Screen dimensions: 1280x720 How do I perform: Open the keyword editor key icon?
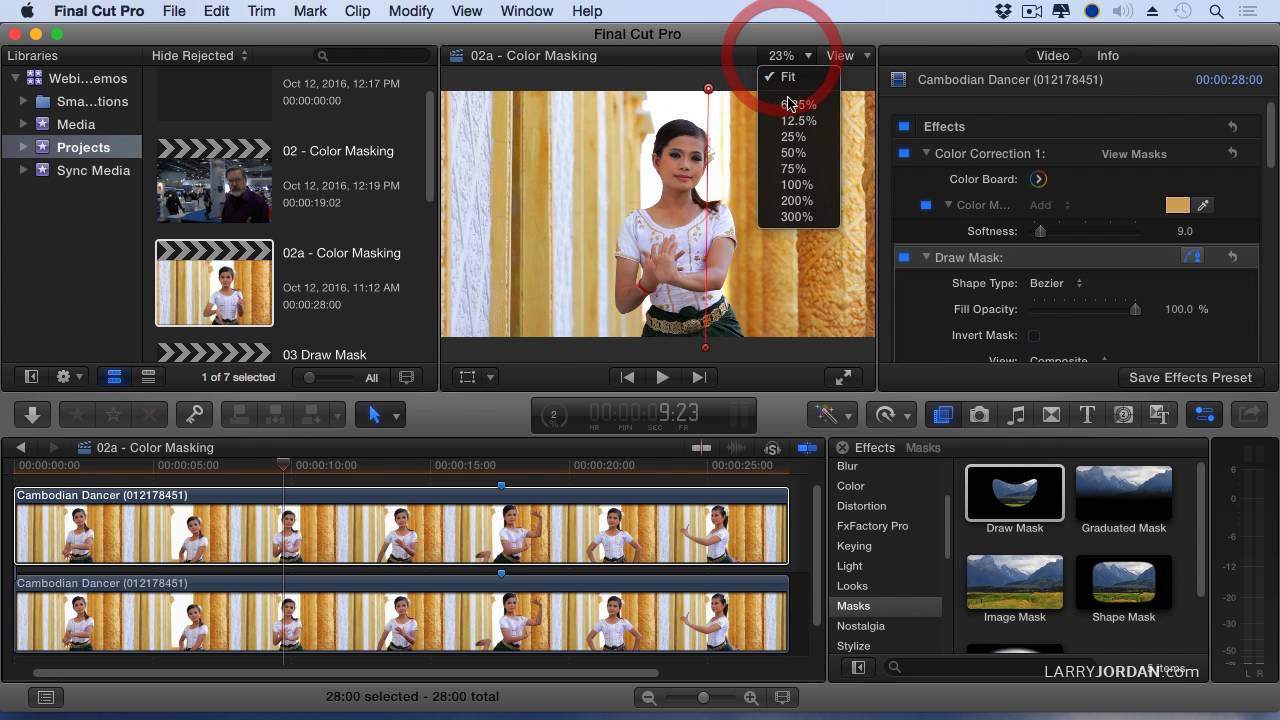pos(195,414)
